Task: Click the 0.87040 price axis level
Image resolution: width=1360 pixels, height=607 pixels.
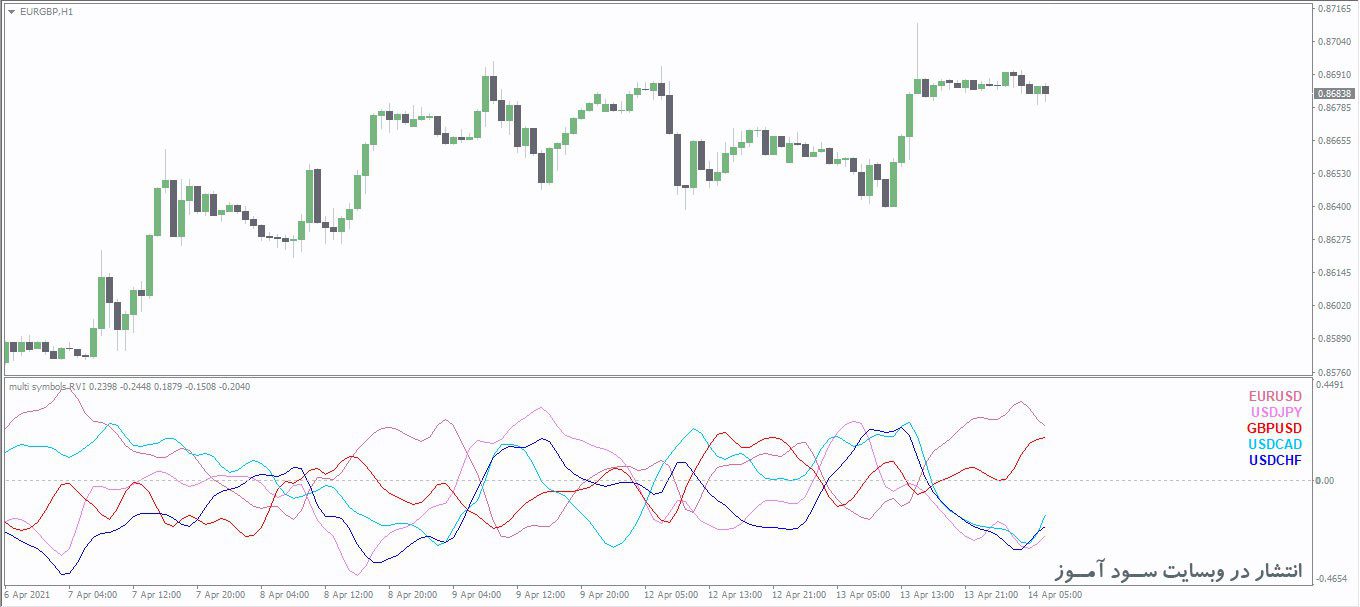Action: coord(1332,42)
